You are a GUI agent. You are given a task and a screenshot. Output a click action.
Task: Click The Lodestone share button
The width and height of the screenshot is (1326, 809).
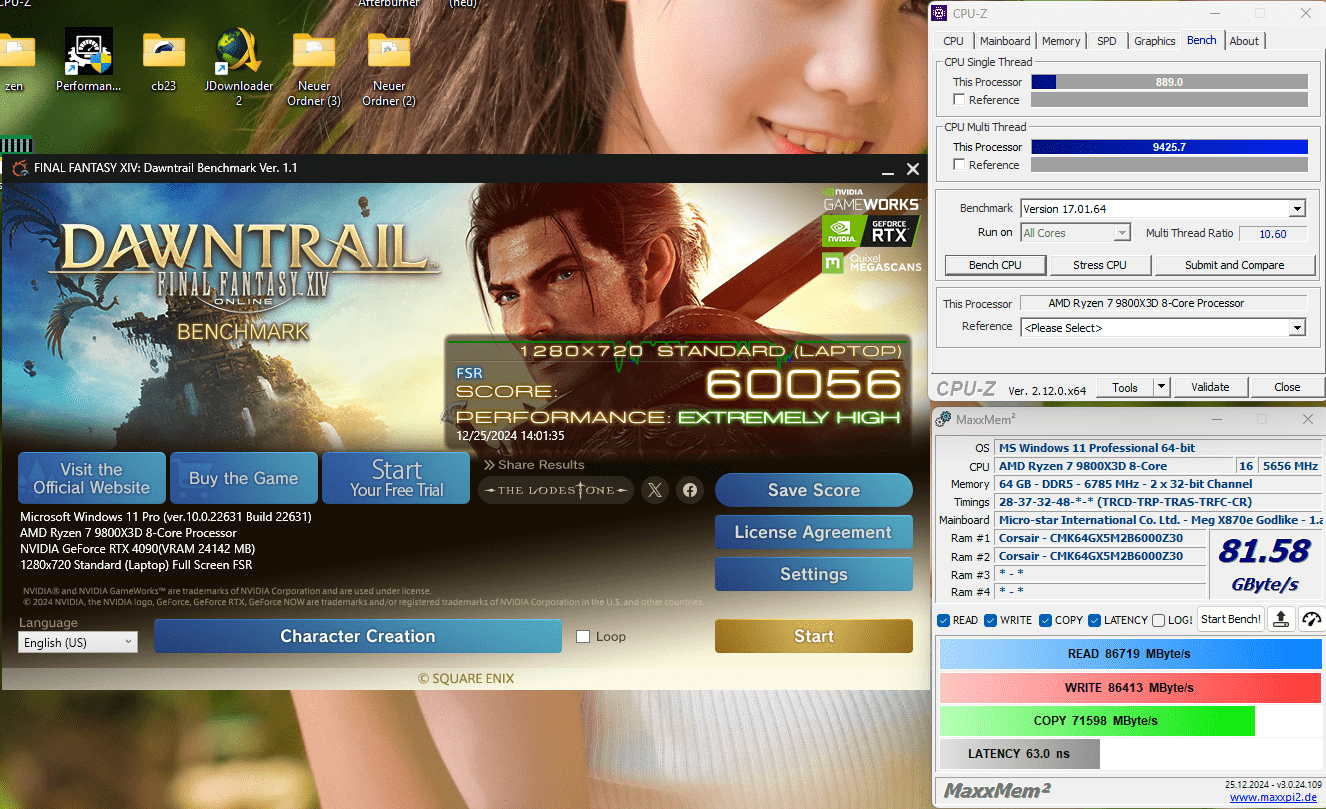[556, 489]
